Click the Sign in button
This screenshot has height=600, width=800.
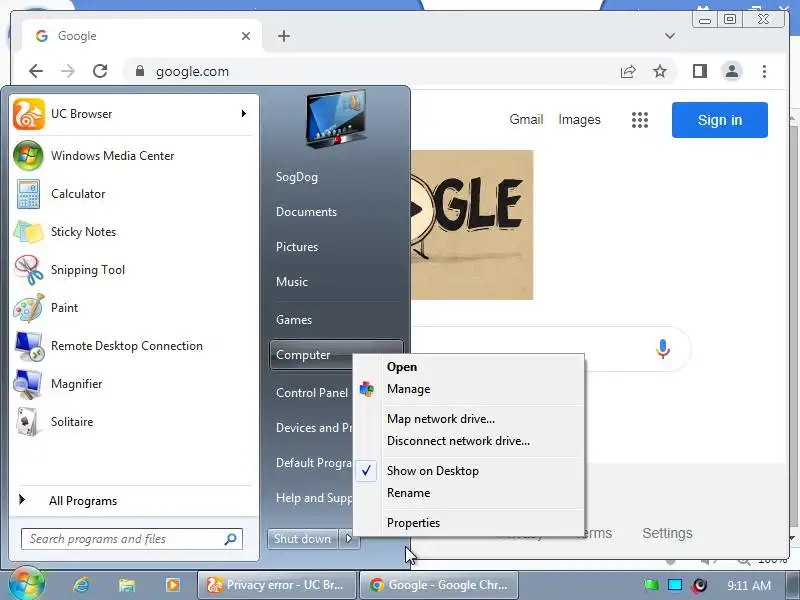[720, 120]
